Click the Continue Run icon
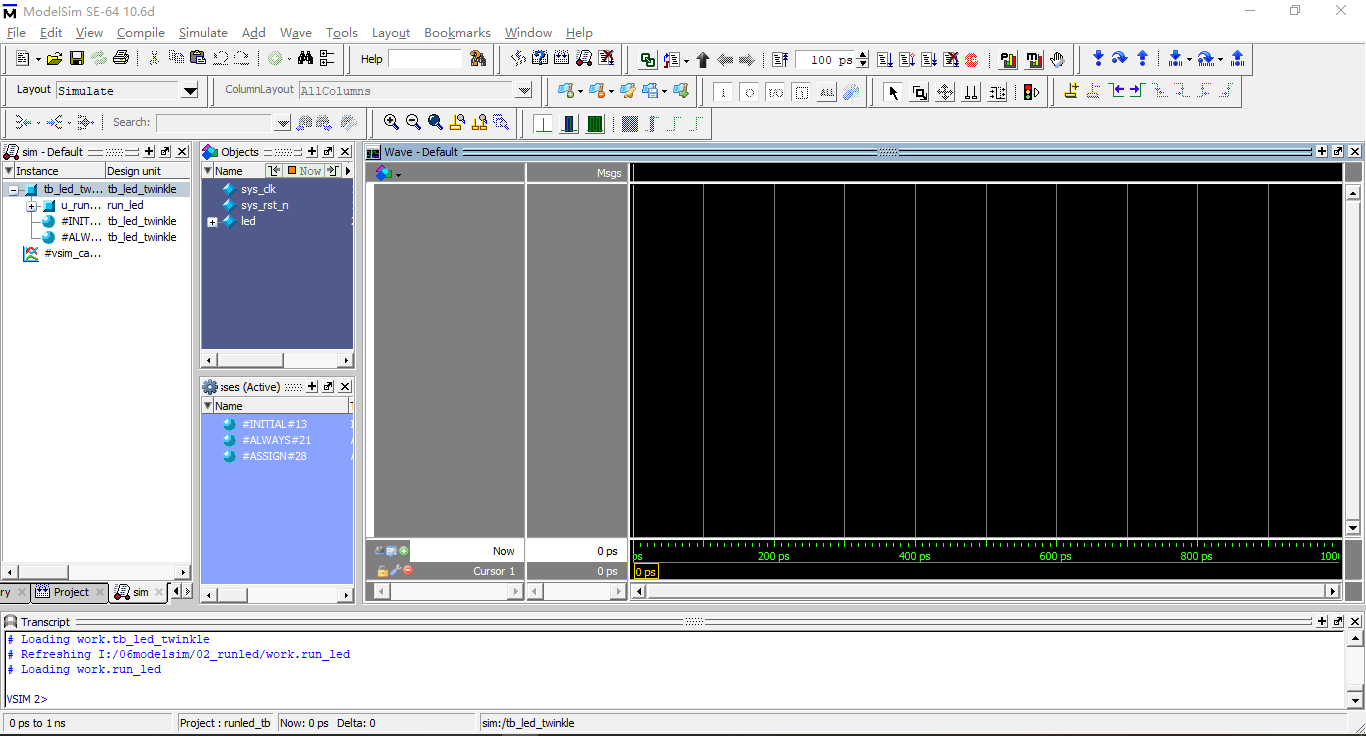Image resolution: width=1366 pixels, height=736 pixels. coord(907,60)
